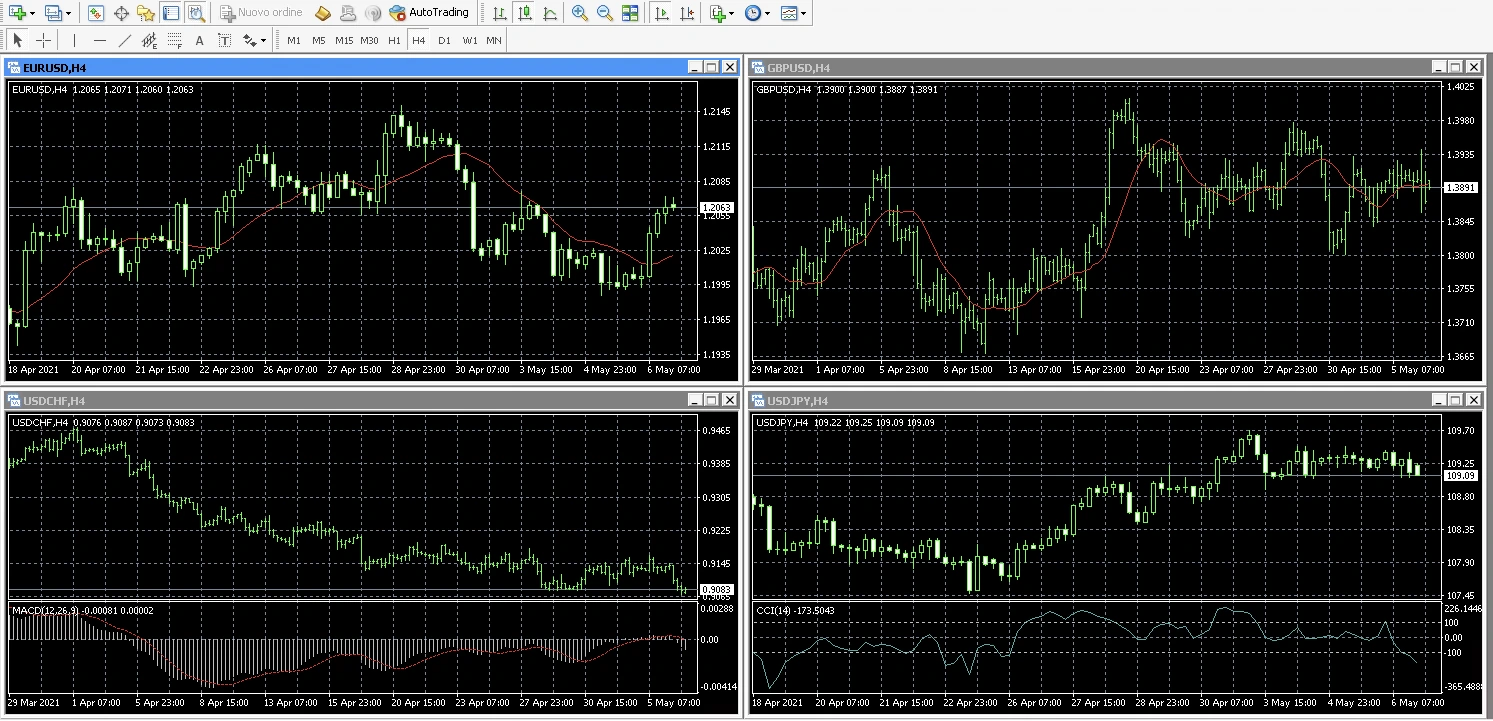Switch the chart to D1 timeframe
1493x721 pixels.
point(445,40)
